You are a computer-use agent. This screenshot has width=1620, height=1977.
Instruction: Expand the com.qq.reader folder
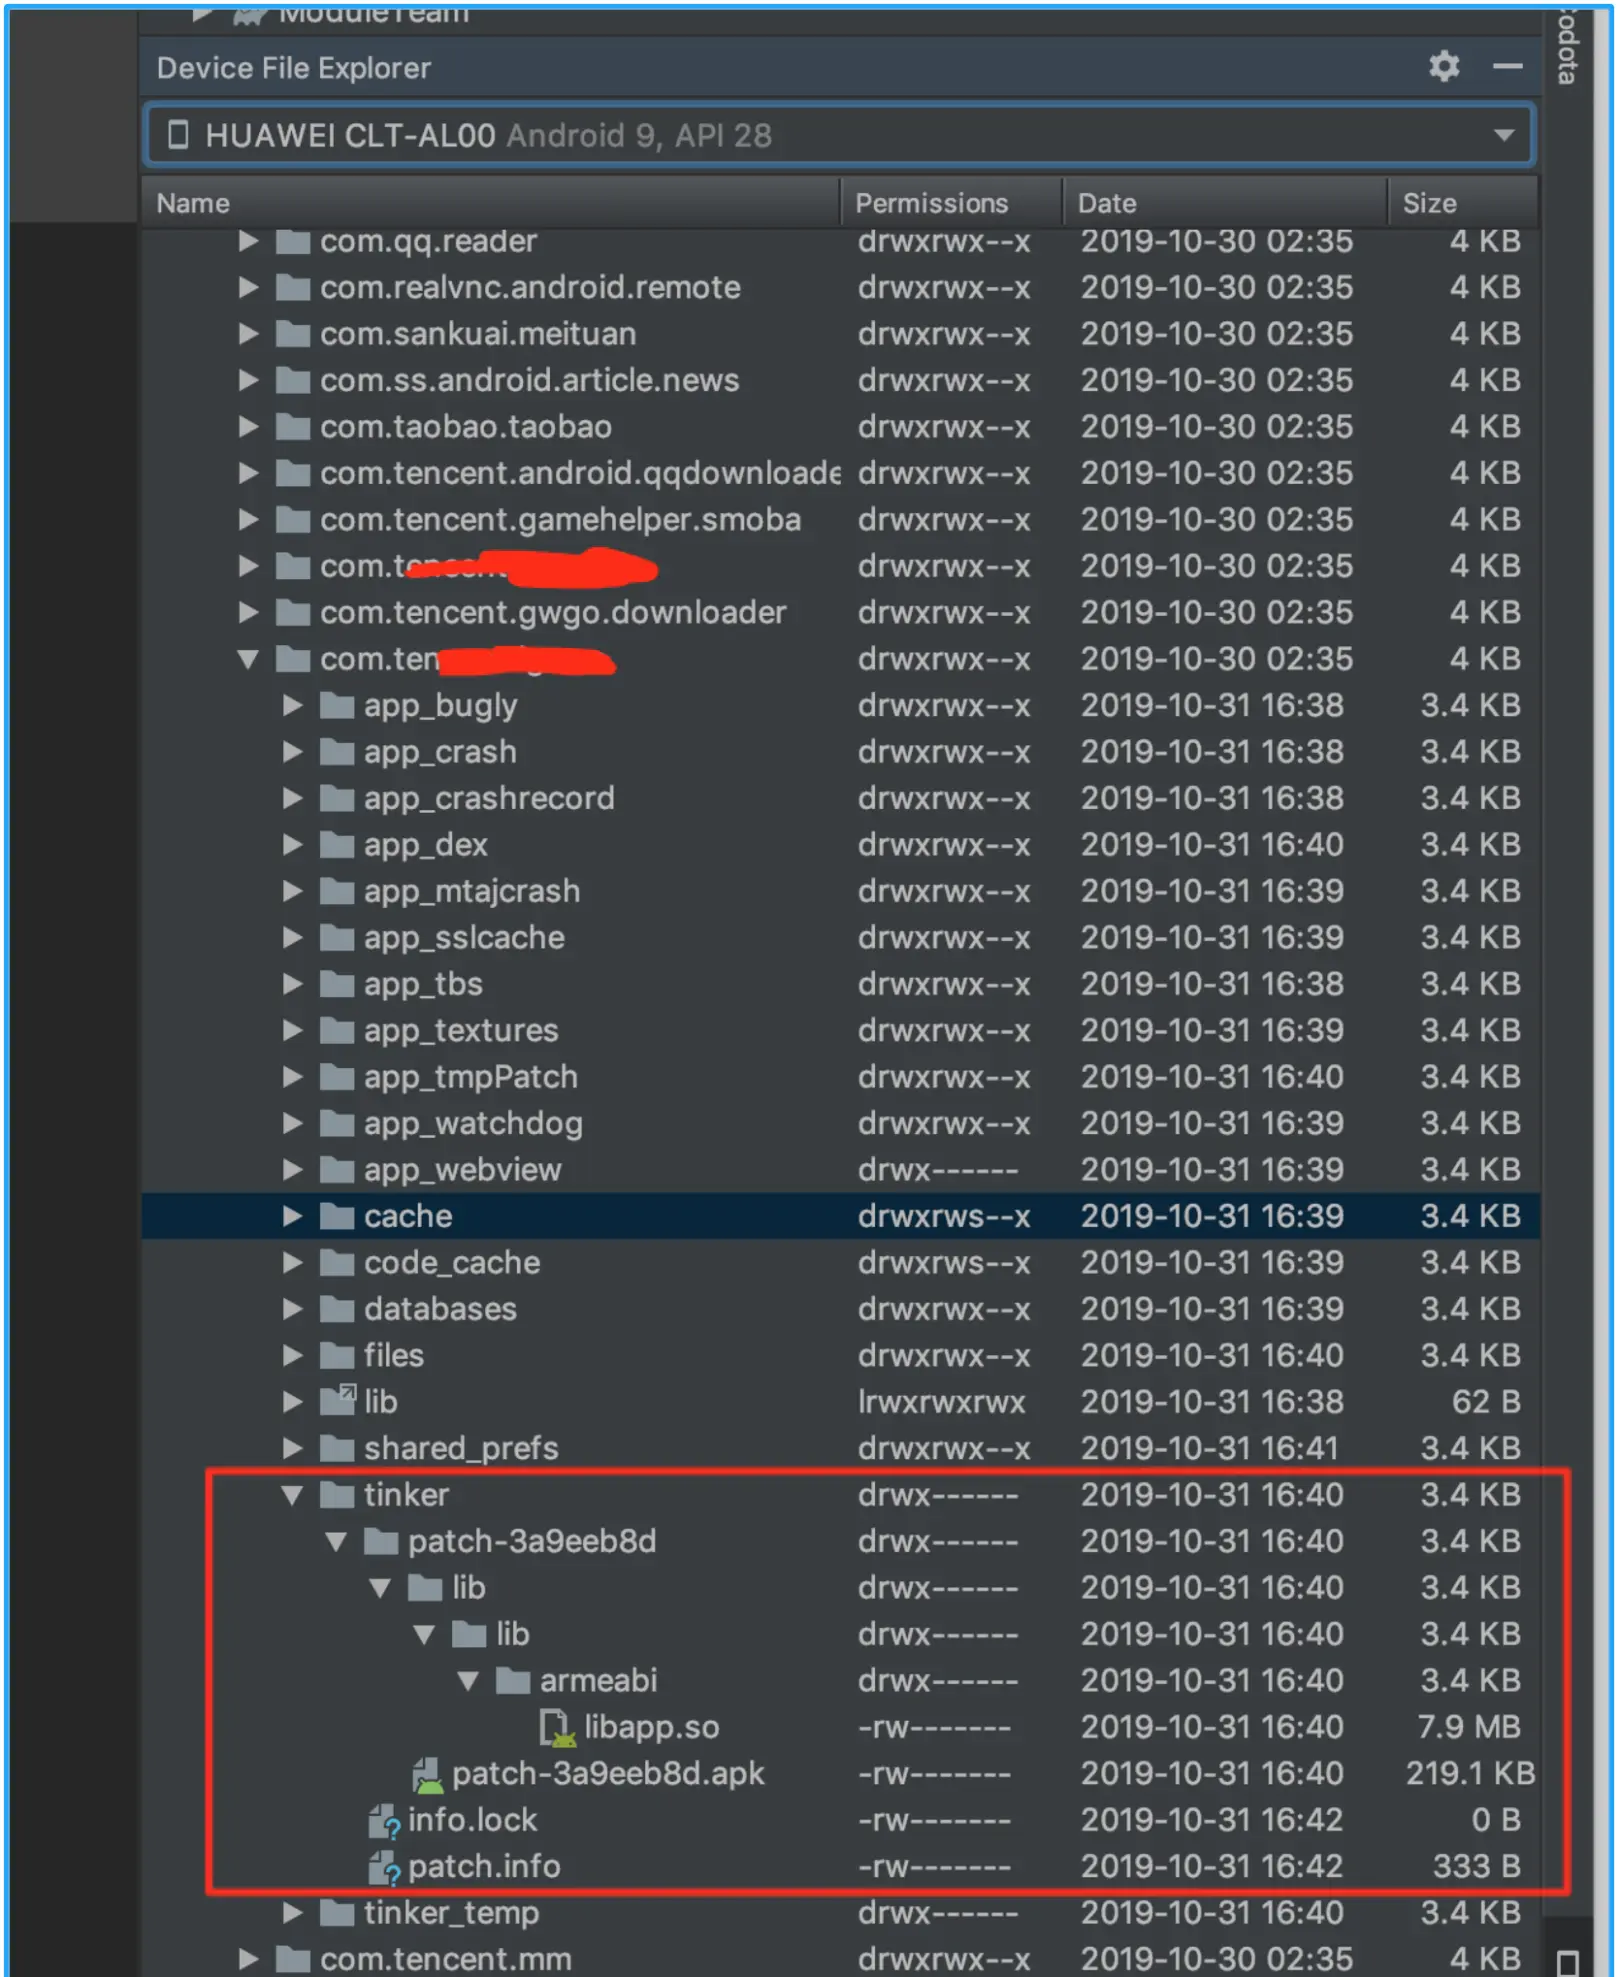(248, 241)
